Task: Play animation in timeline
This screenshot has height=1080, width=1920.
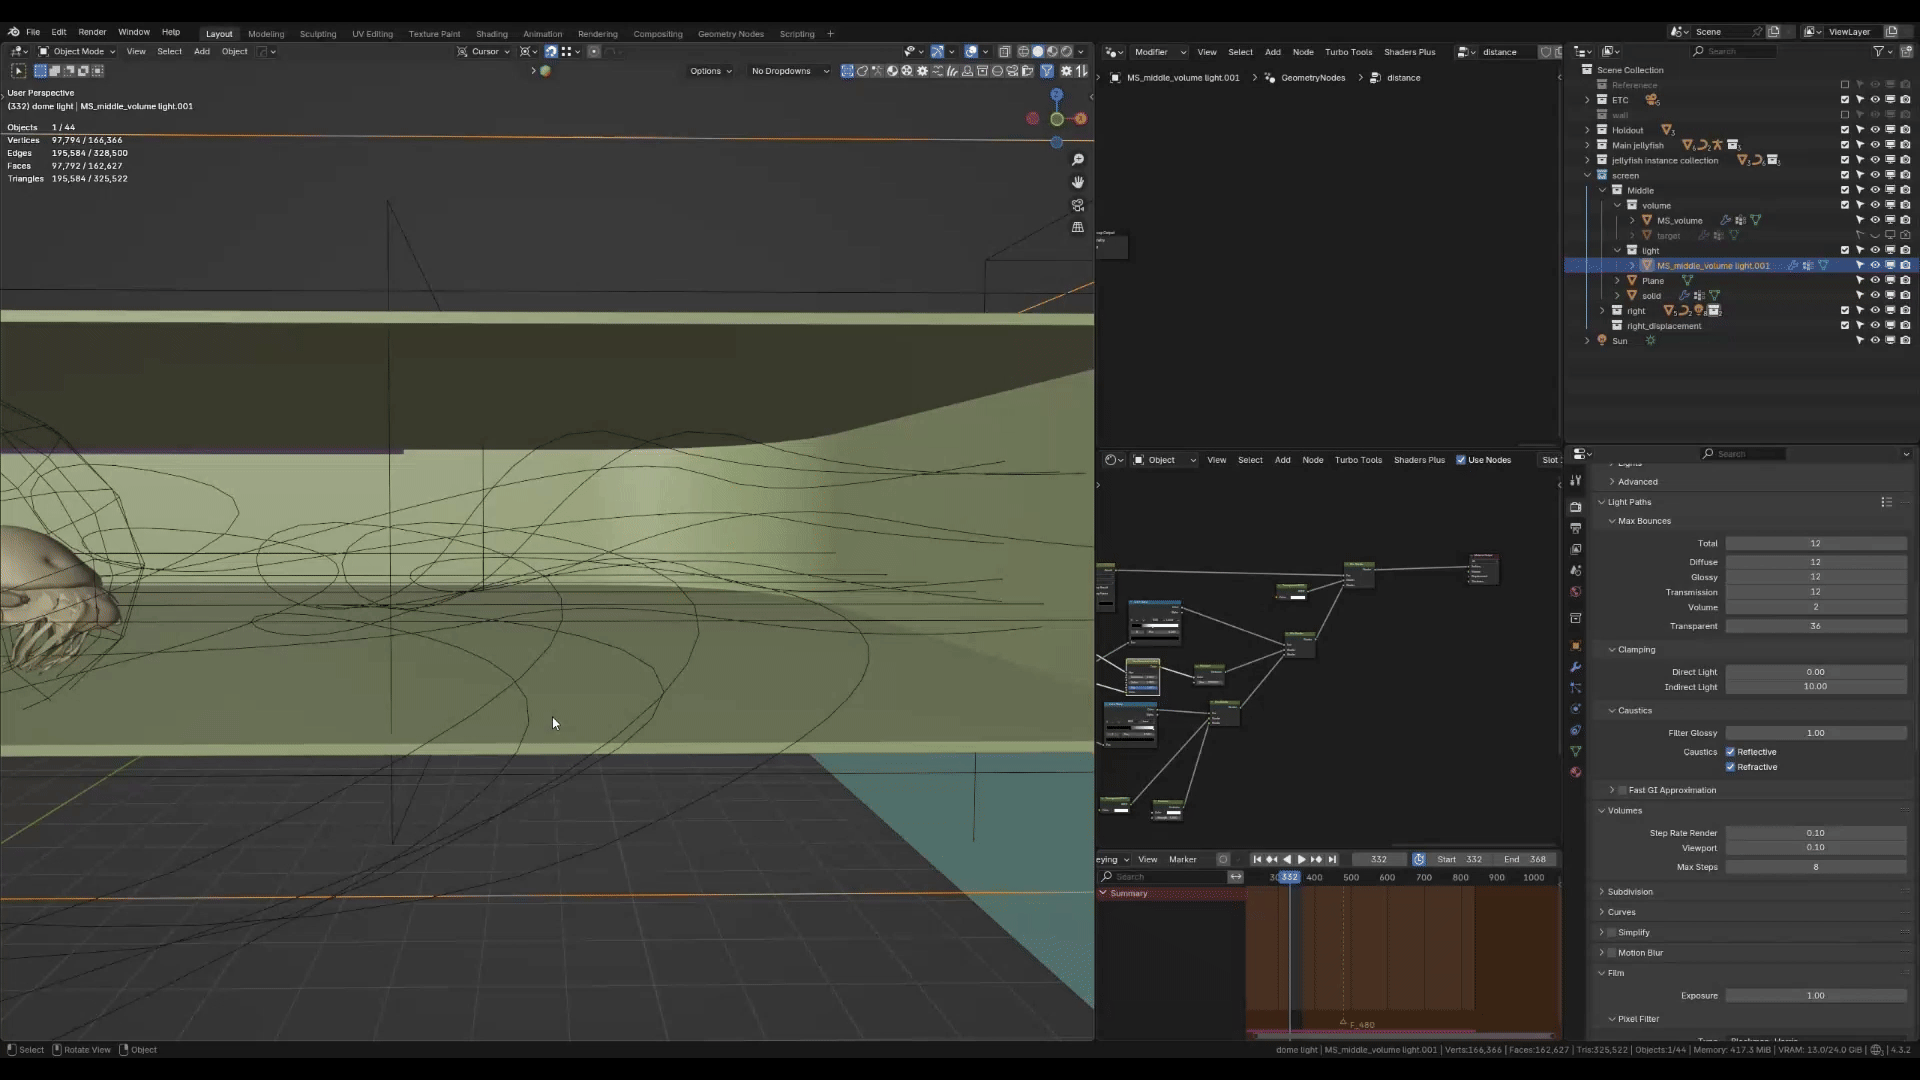Action: tap(1301, 859)
